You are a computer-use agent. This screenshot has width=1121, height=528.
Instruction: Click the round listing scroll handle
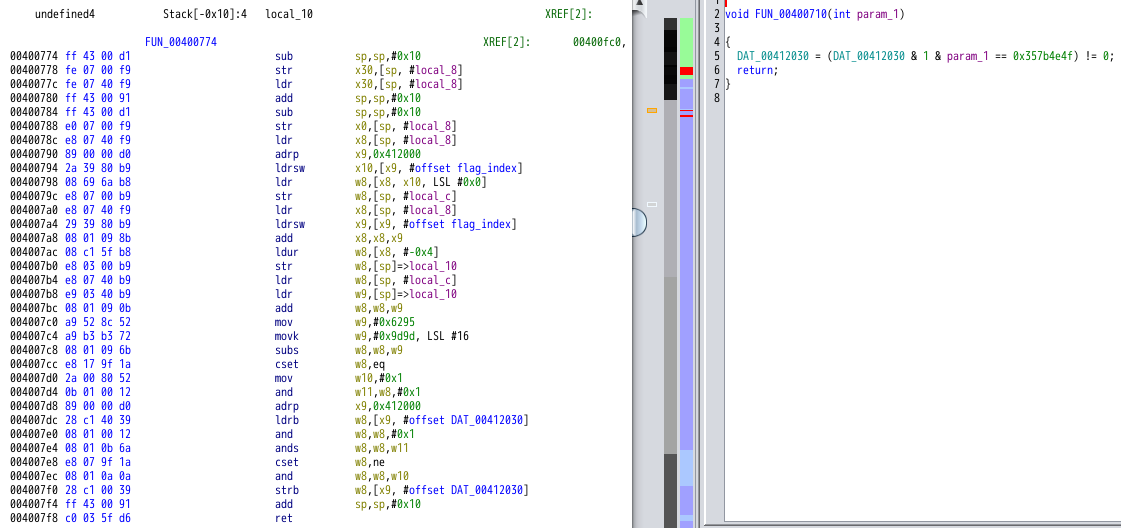click(638, 222)
